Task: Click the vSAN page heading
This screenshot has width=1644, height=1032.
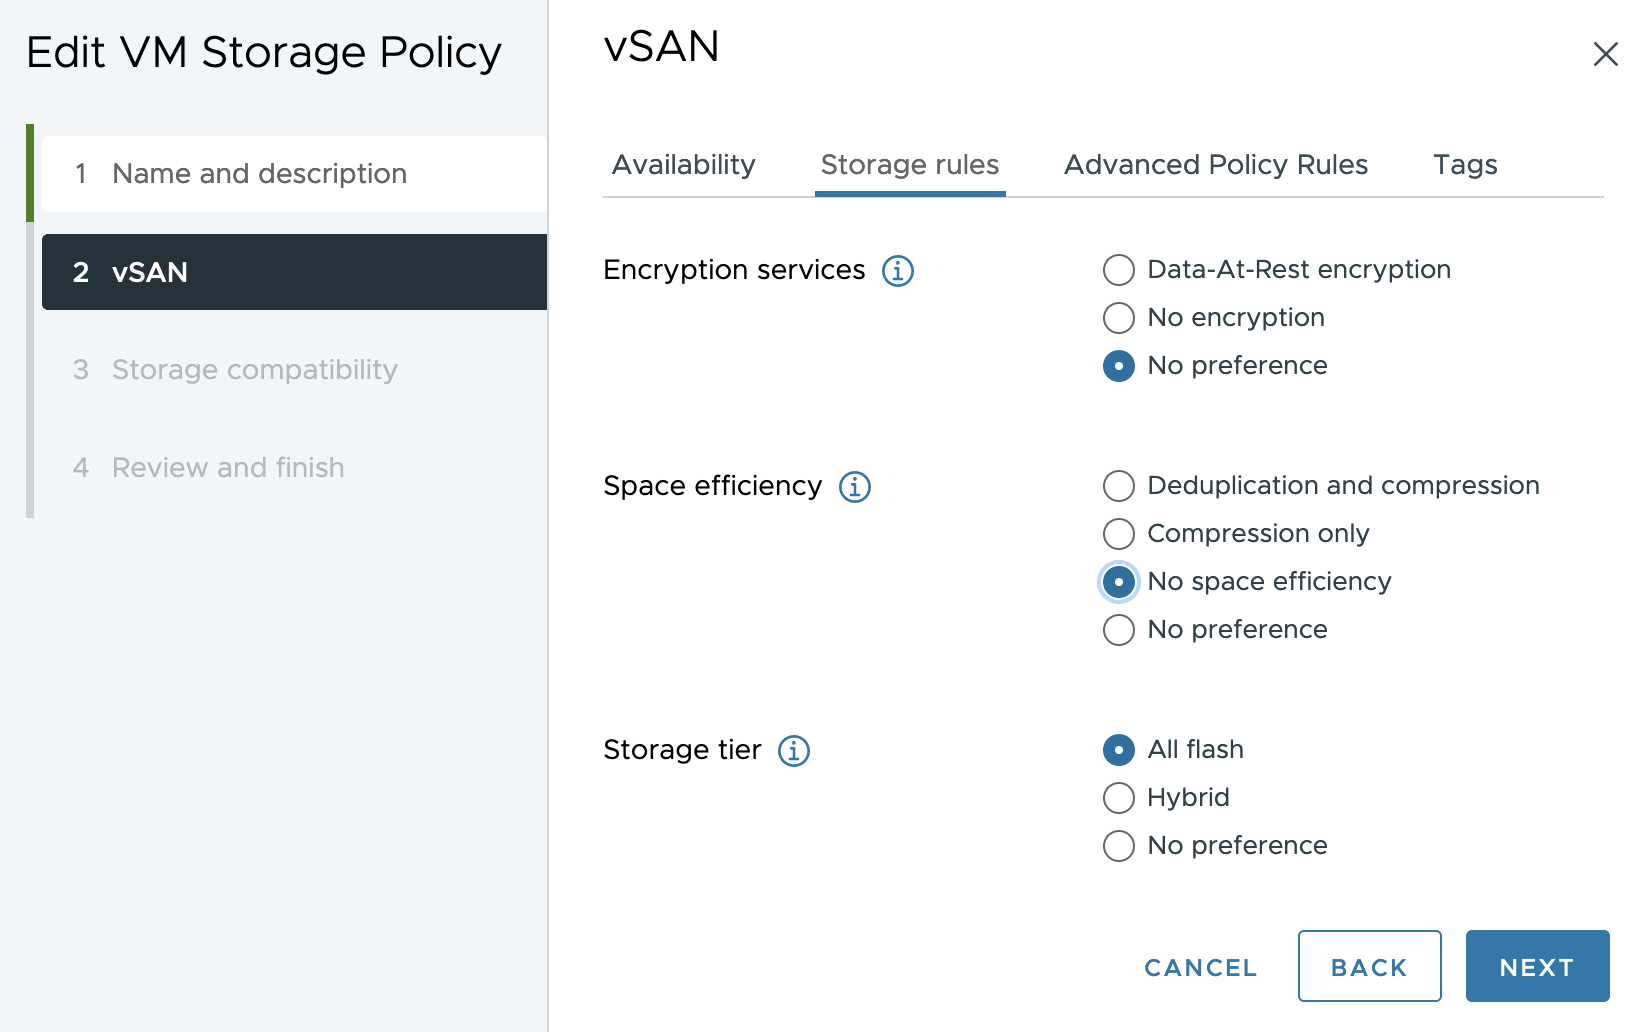Action: click(661, 47)
